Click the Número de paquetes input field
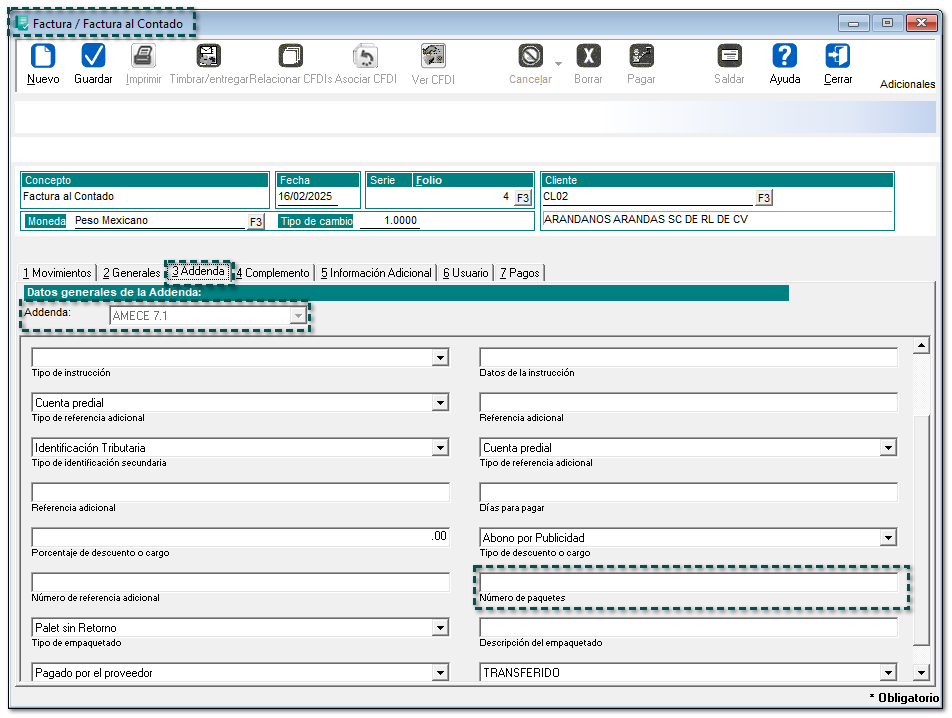 coord(688,582)
